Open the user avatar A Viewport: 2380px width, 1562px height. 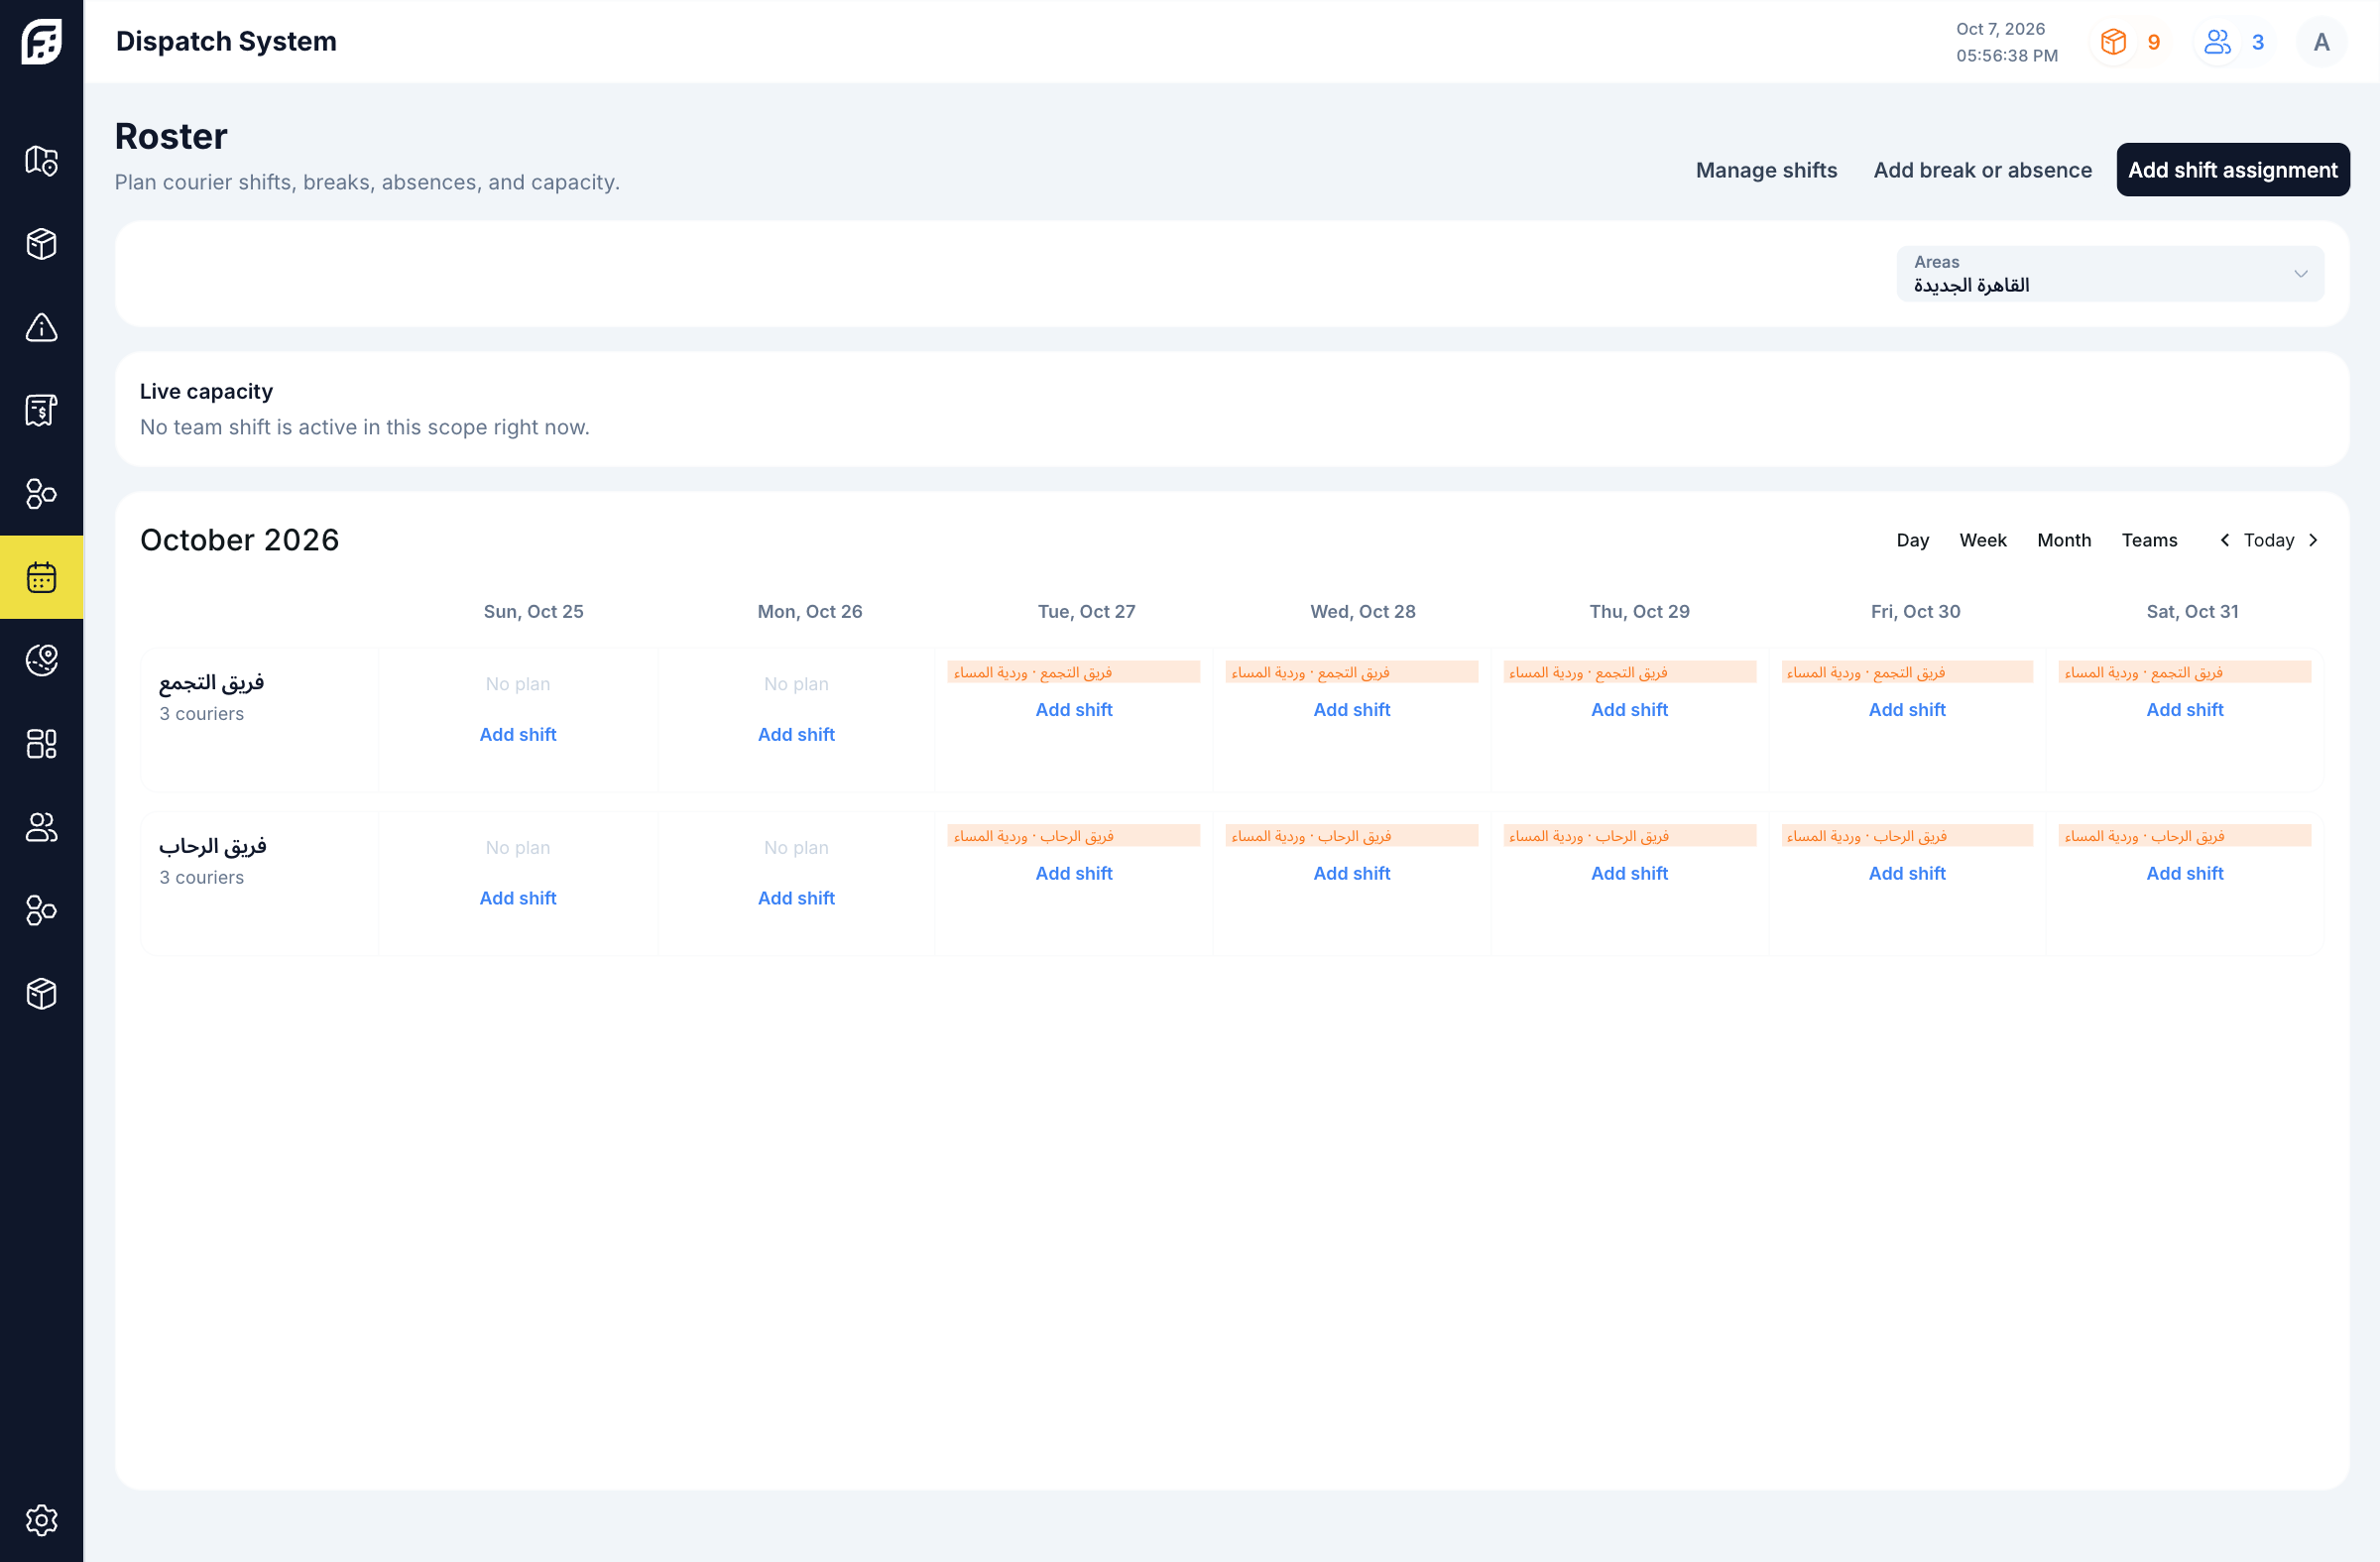click(x=2321, y=42)
